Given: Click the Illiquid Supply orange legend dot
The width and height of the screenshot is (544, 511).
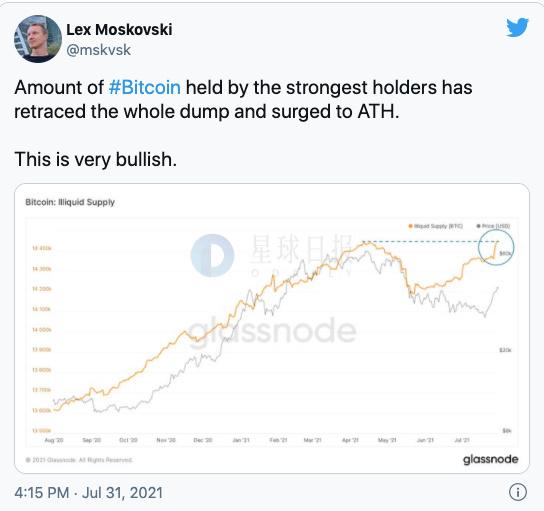Looking at the screenshot, I should (410, 226).
